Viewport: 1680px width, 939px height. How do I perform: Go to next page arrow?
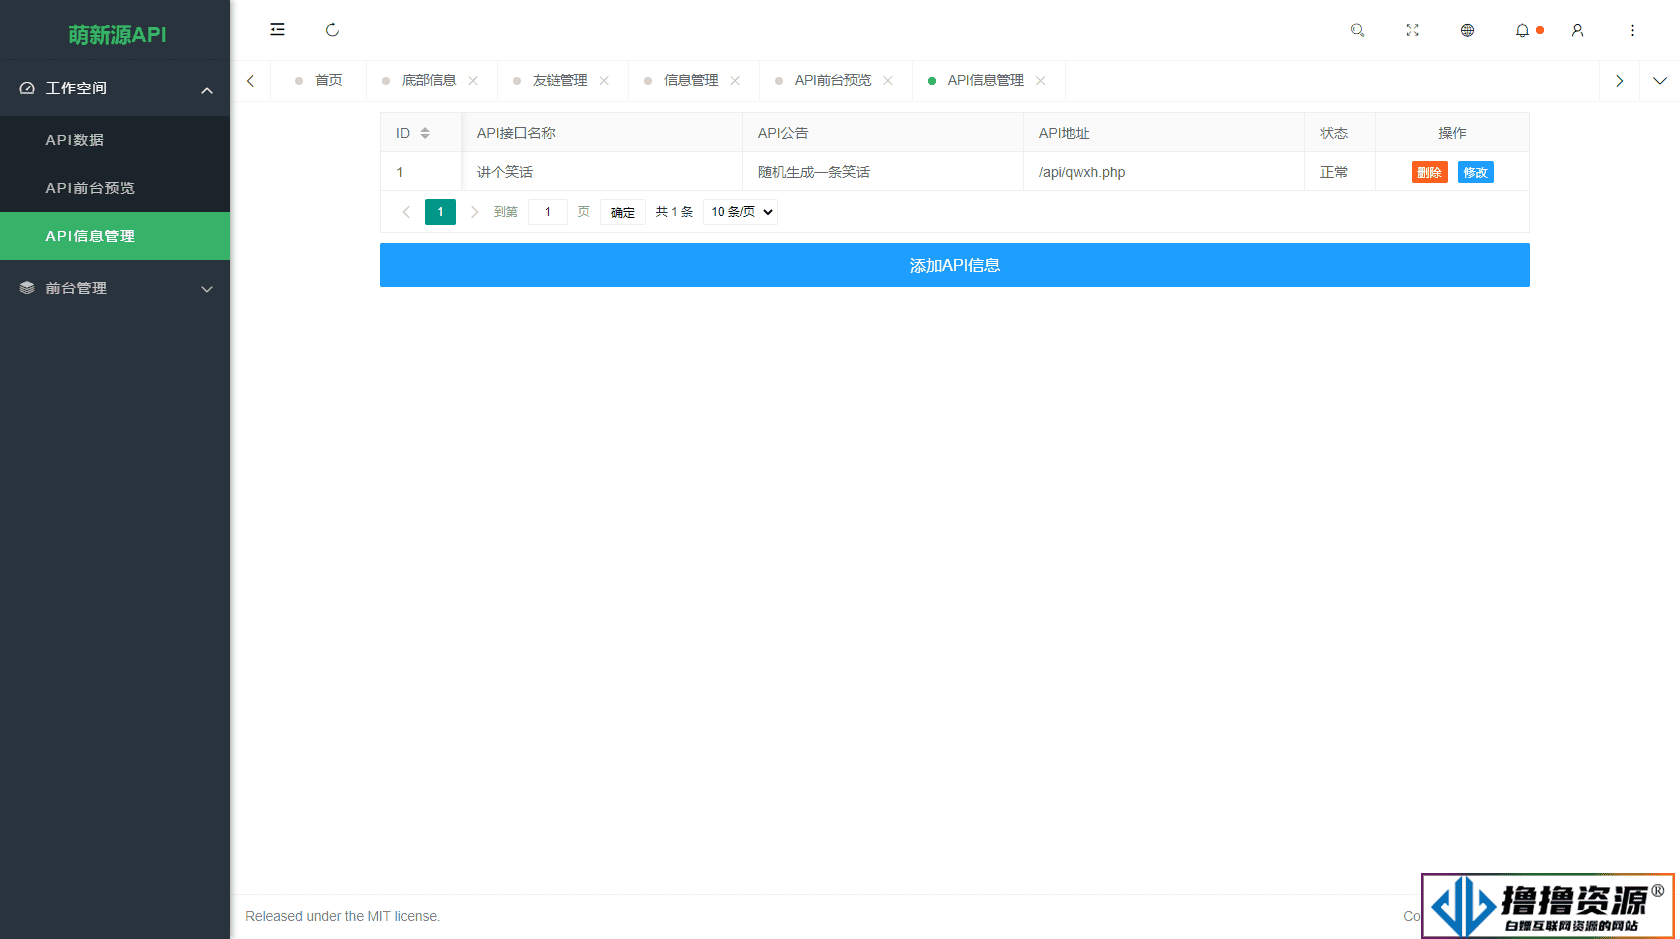pyautogui.click(x=474, y=212)
